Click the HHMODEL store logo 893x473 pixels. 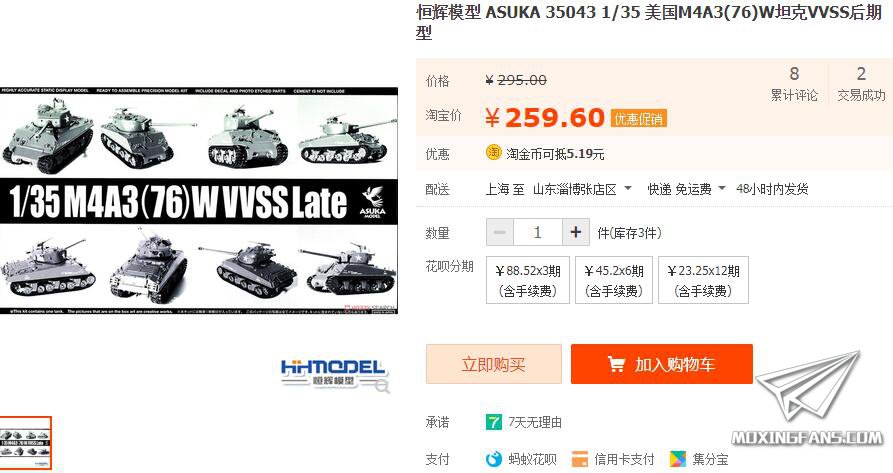point(335,375)
